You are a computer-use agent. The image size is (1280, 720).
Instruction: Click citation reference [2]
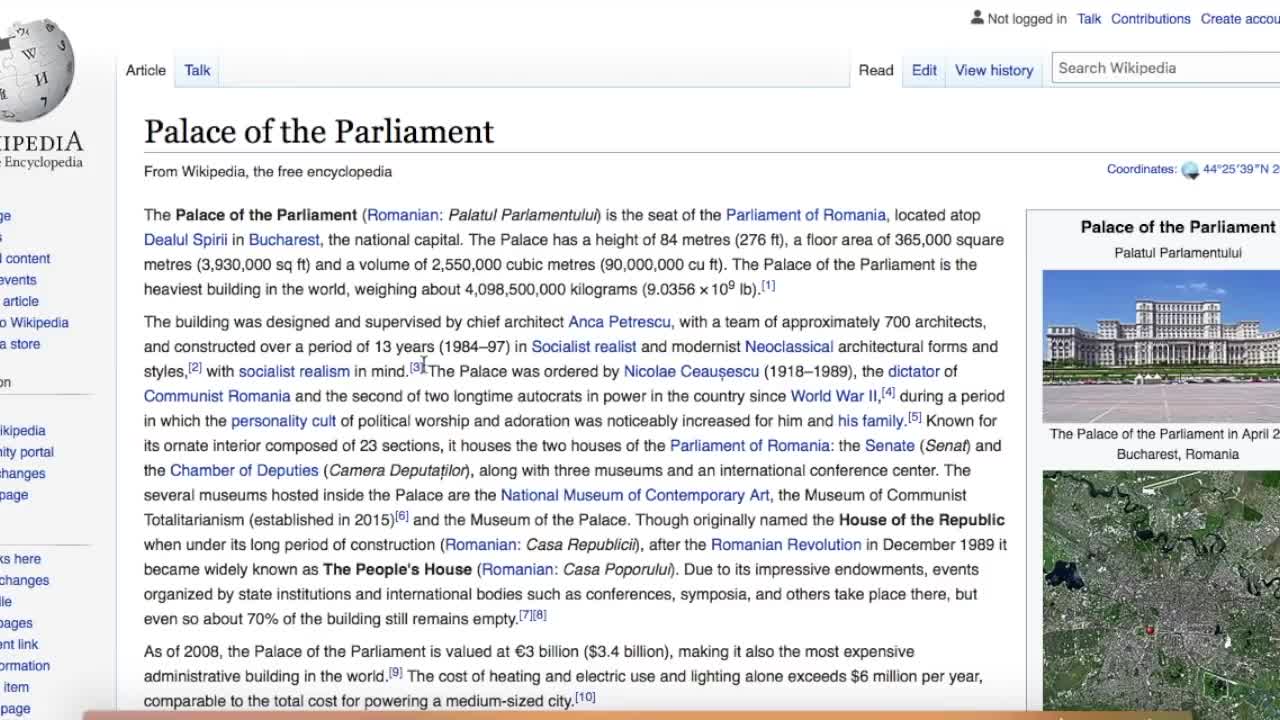coord(195,368)
